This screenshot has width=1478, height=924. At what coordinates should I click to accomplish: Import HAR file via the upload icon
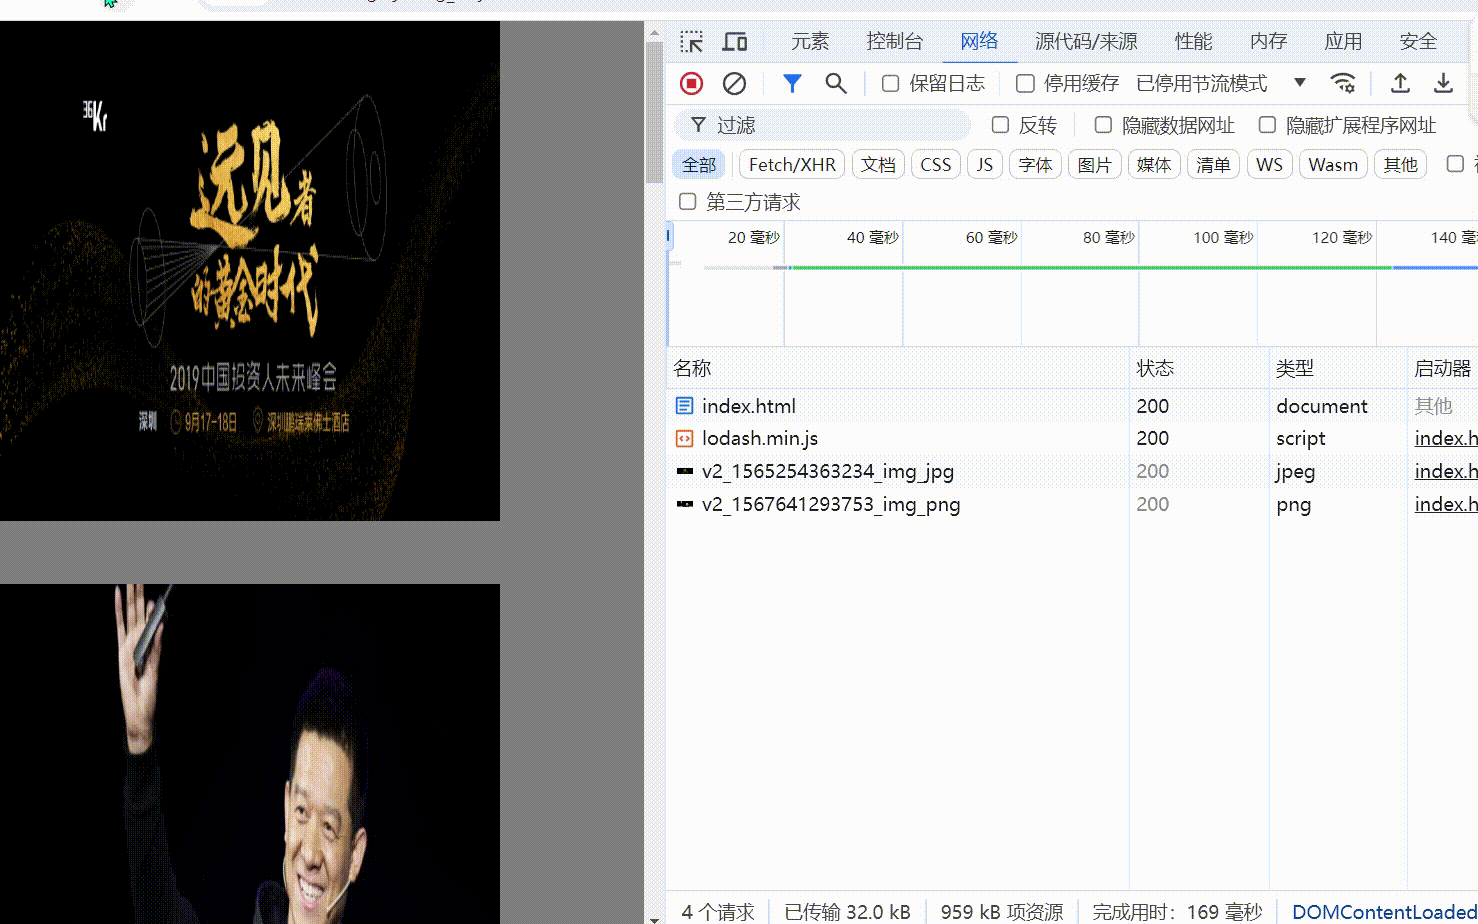[1400, 83]
